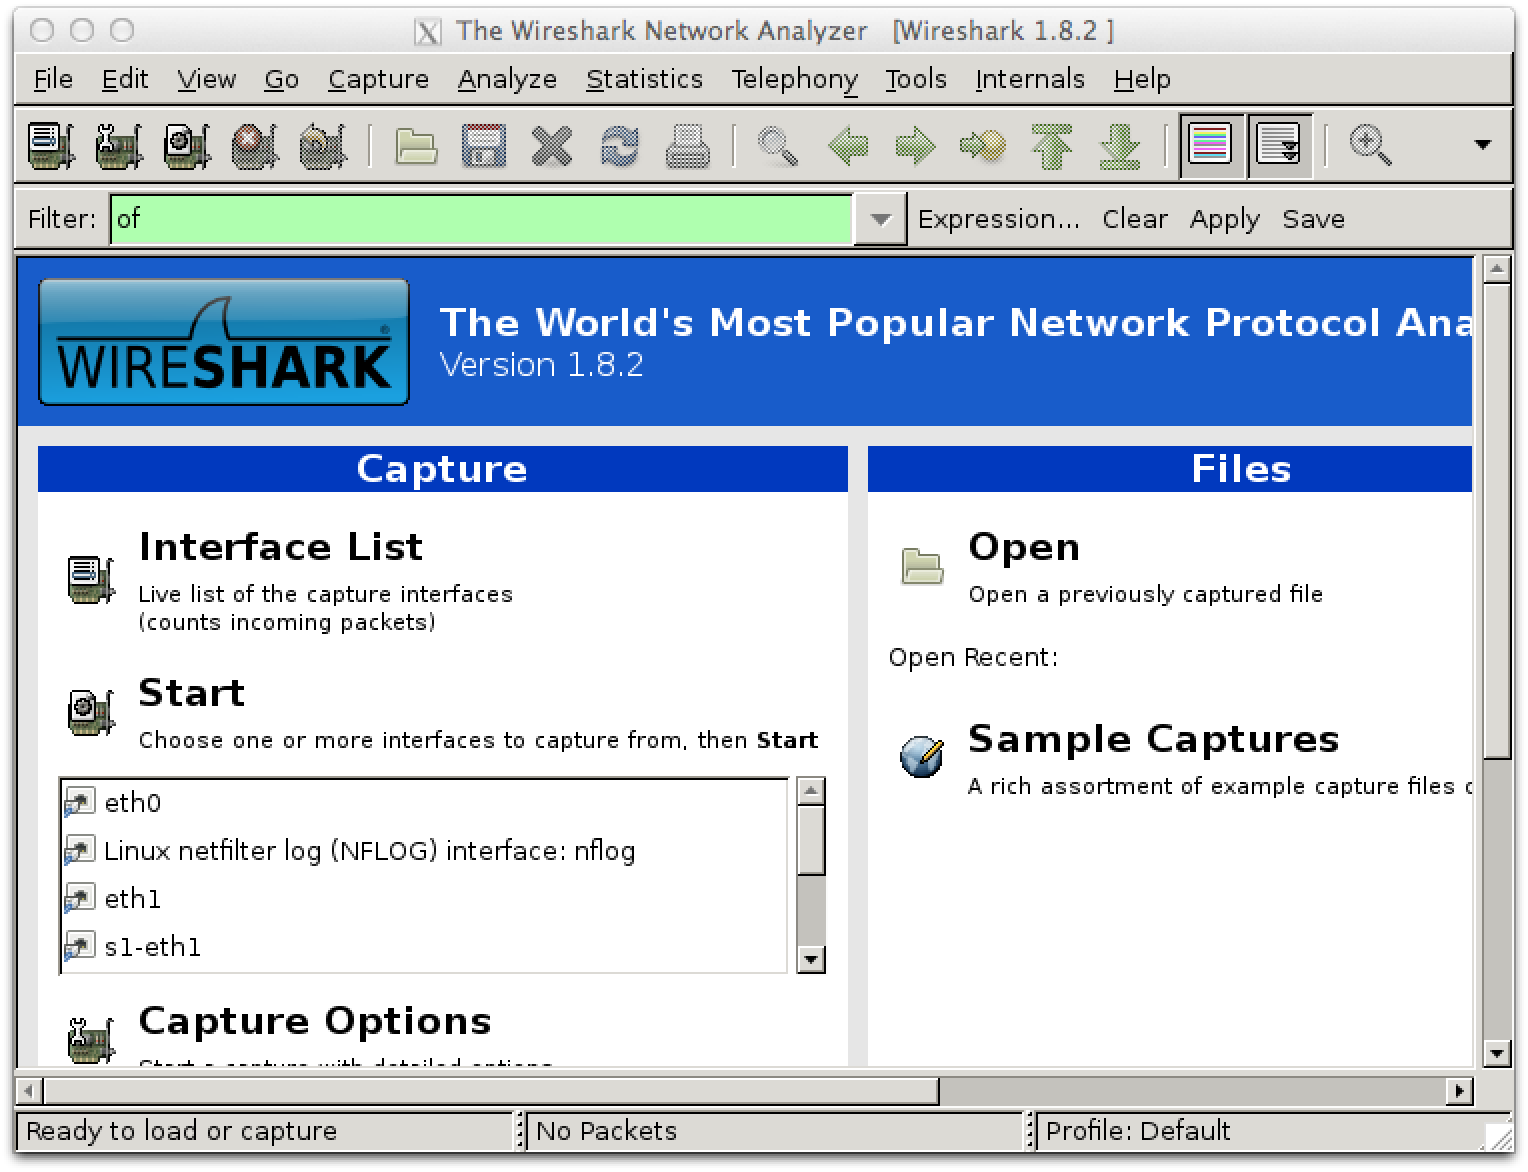
Task: Apply the display filter
Action: (1225, 219)
